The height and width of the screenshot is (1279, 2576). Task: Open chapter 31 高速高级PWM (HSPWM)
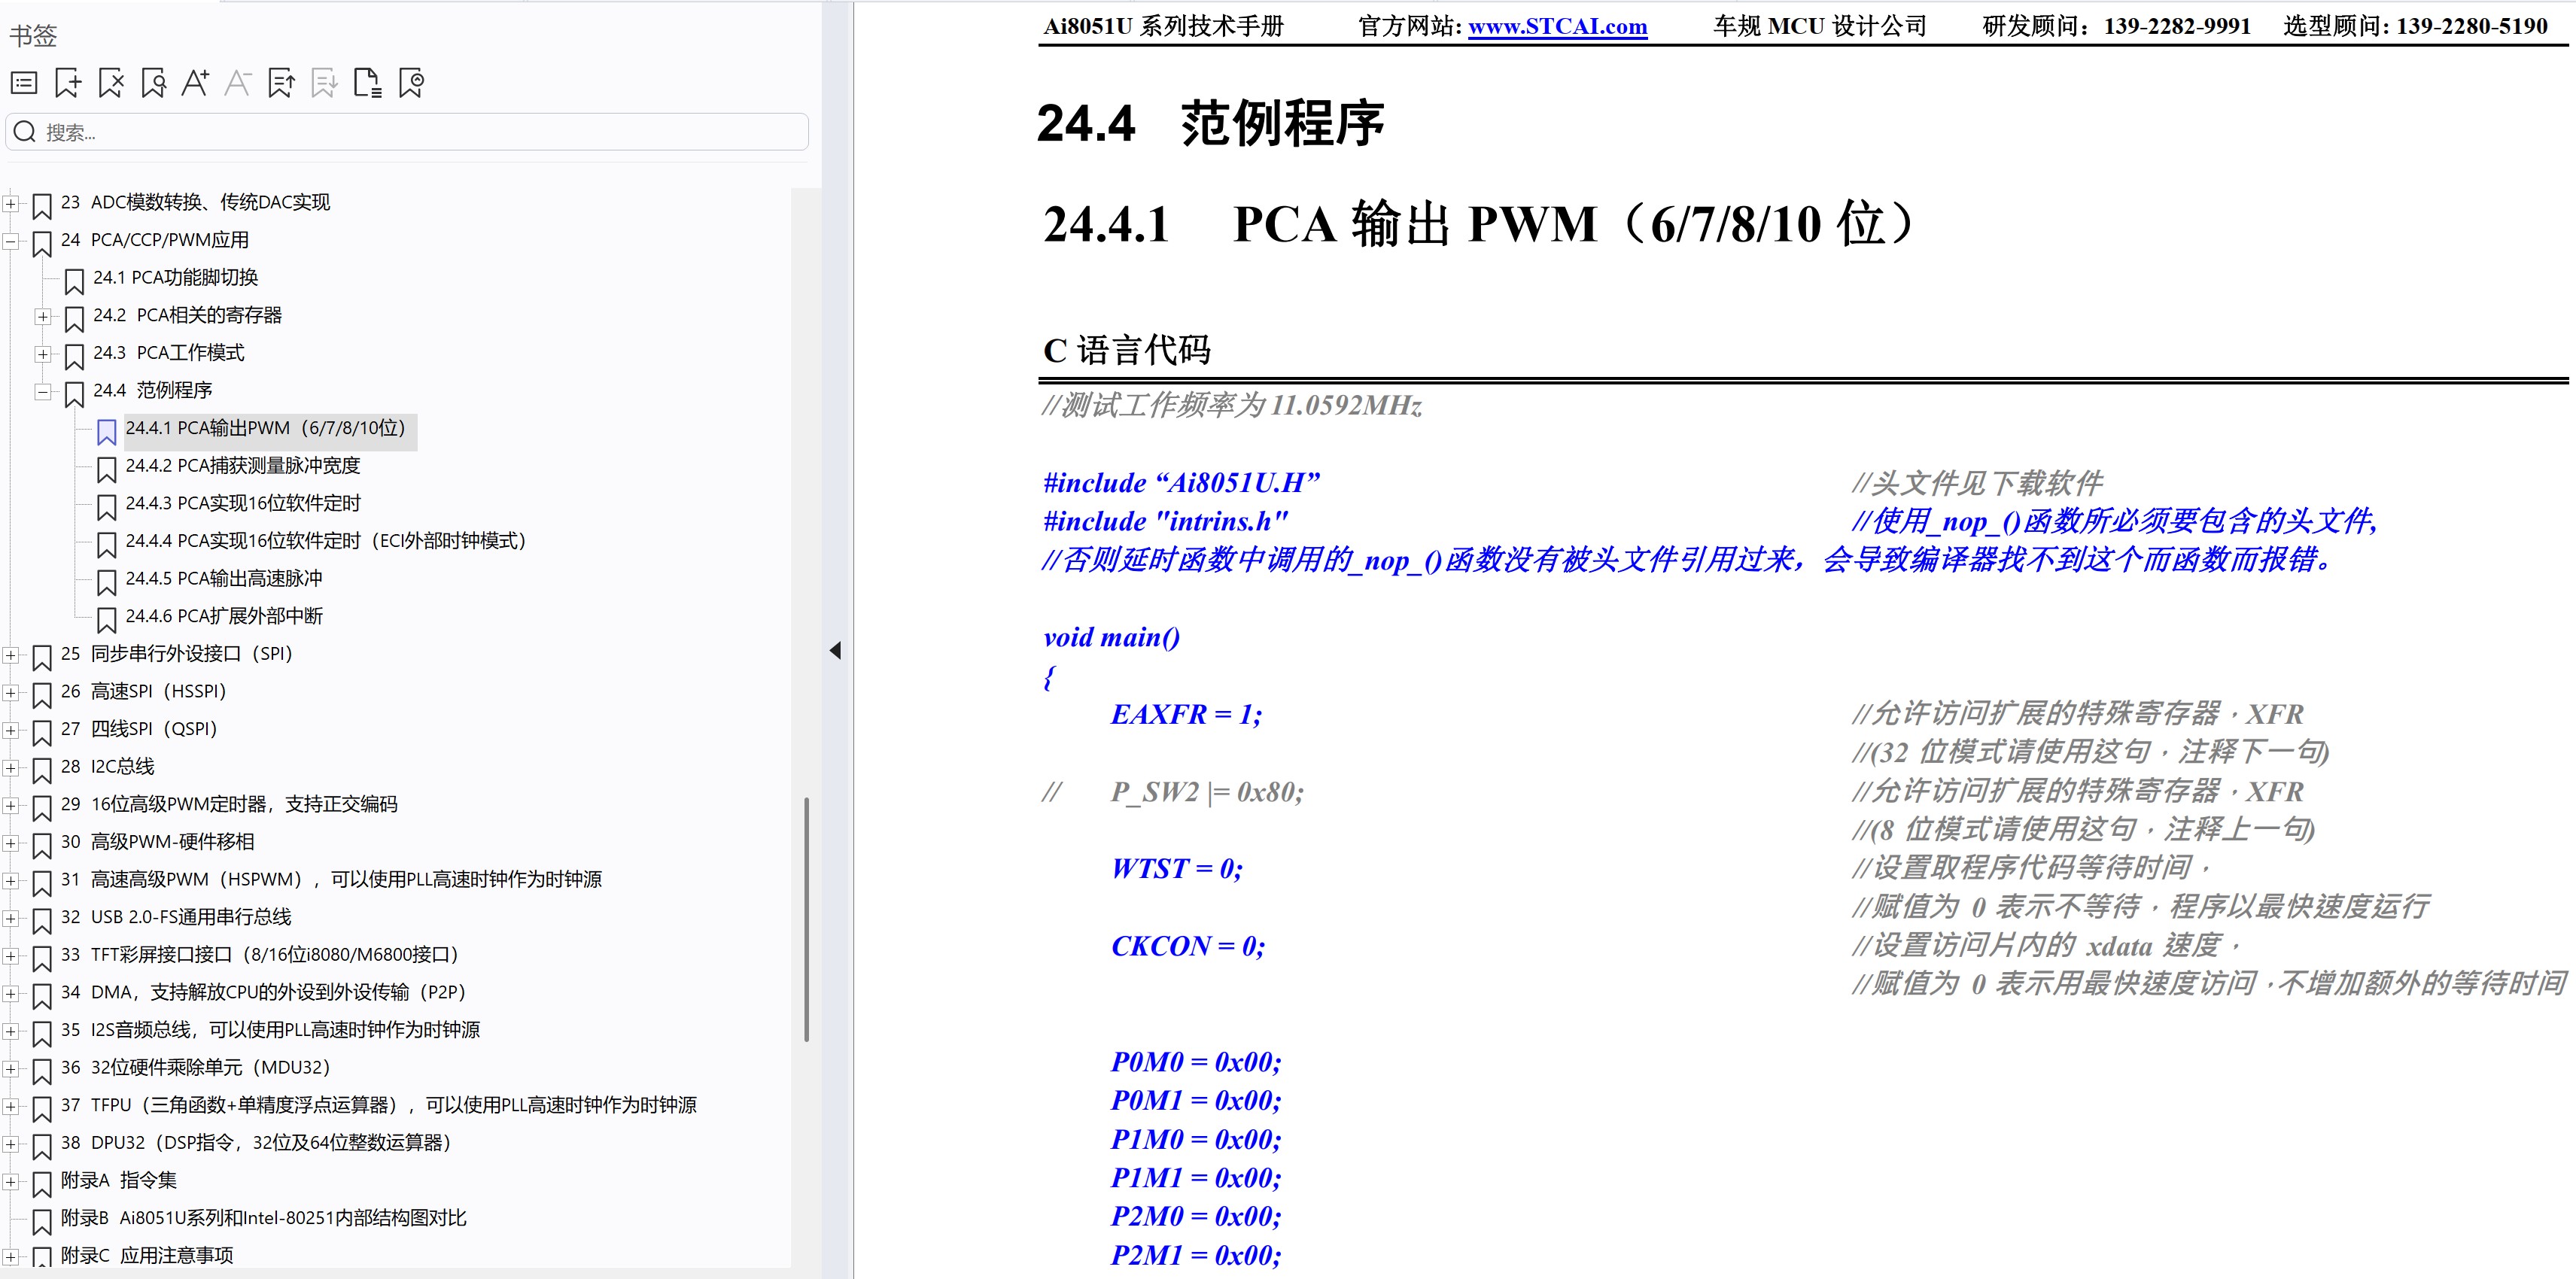(331, 879)
